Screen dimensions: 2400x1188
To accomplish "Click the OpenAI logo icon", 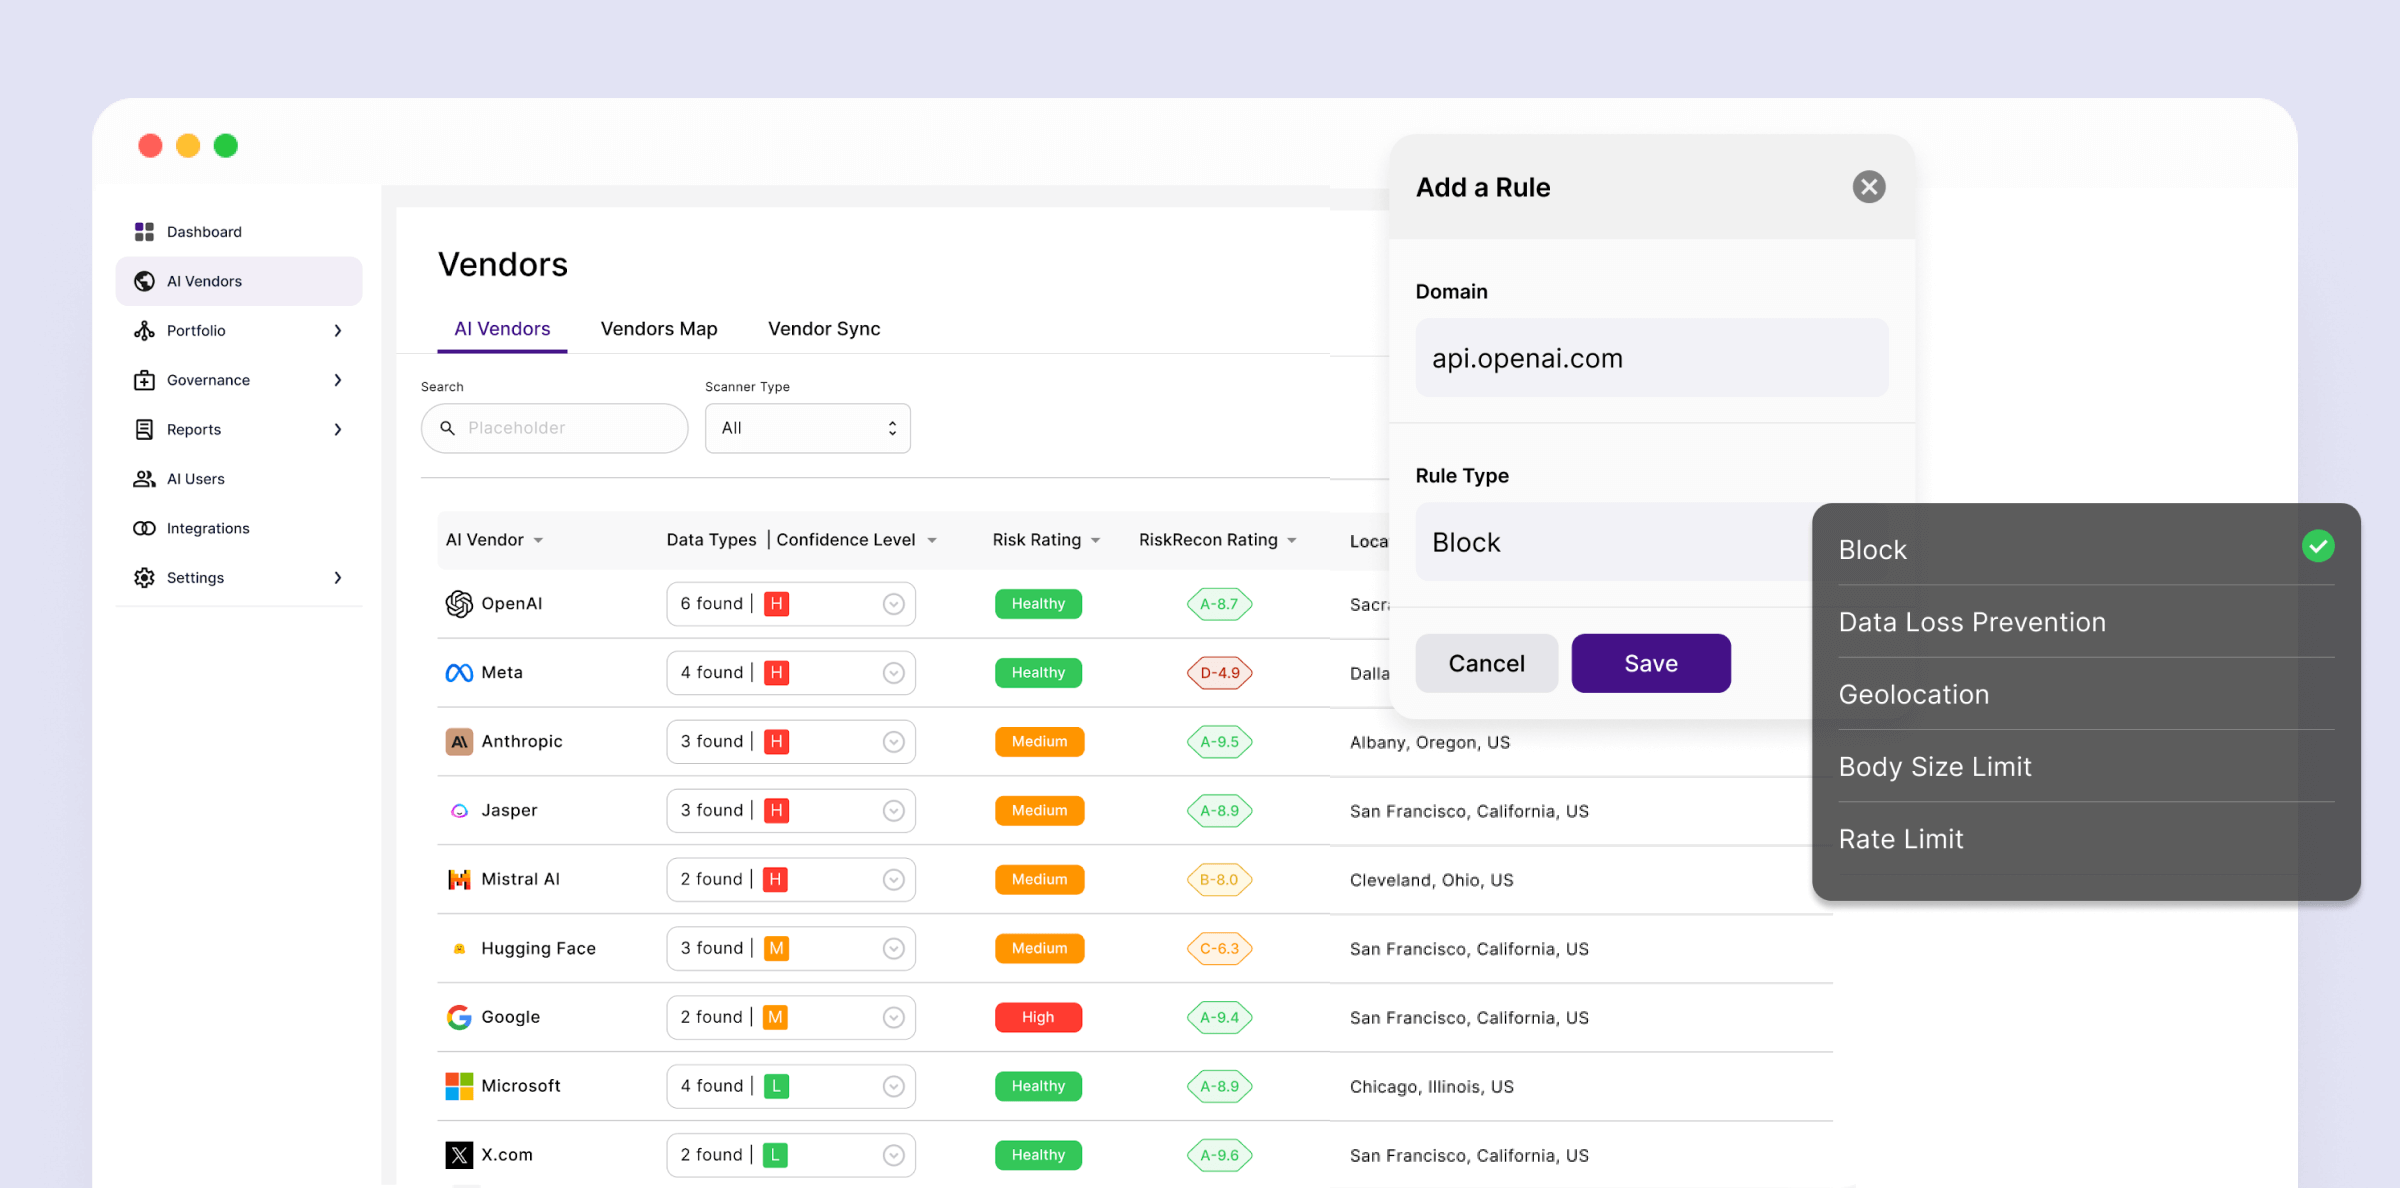I will (x=459, y=604).
